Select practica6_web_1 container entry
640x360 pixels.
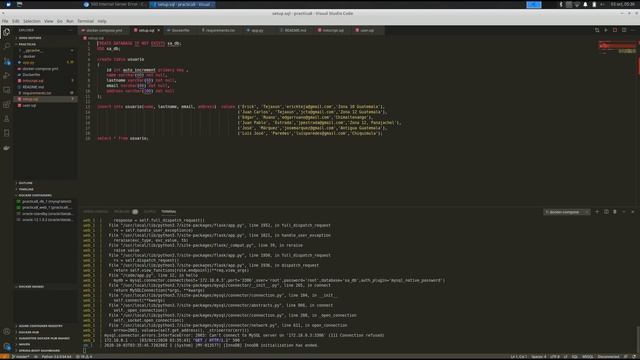tap(46, 208)
